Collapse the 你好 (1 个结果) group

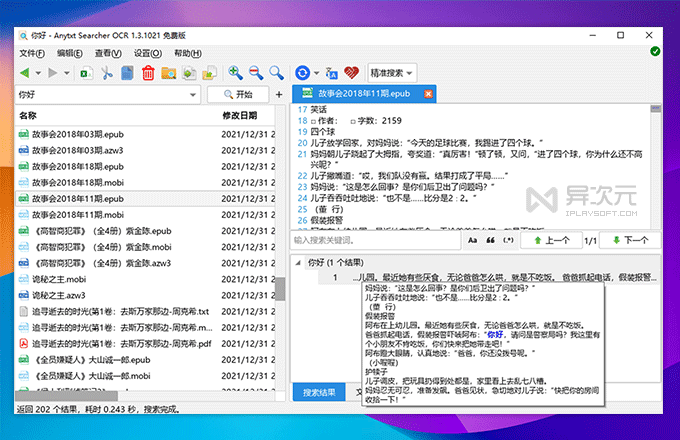pos(298,263)
